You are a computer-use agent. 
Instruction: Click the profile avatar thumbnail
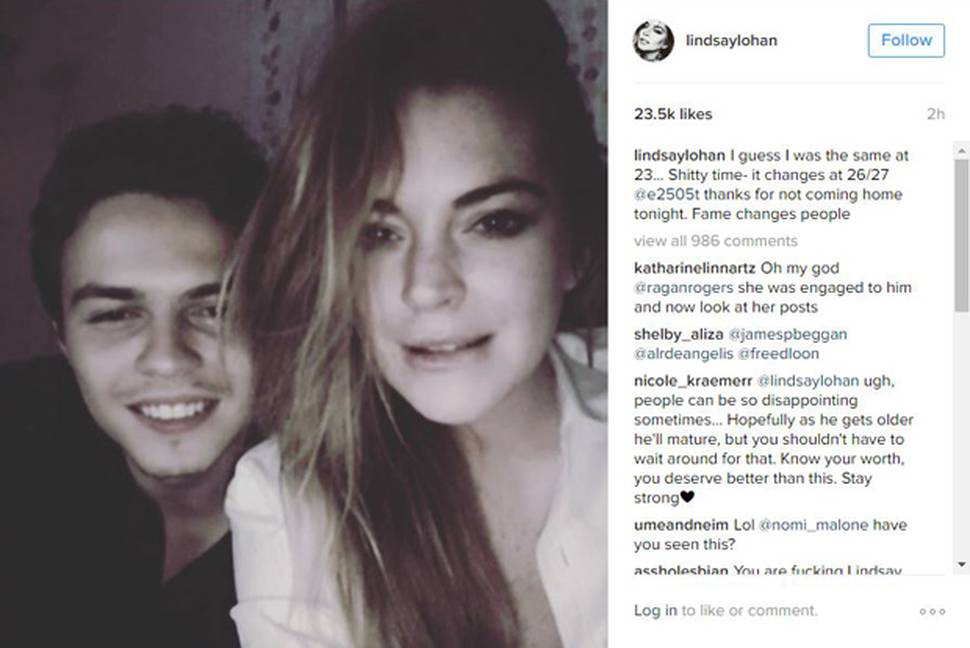tap(653, 41)
